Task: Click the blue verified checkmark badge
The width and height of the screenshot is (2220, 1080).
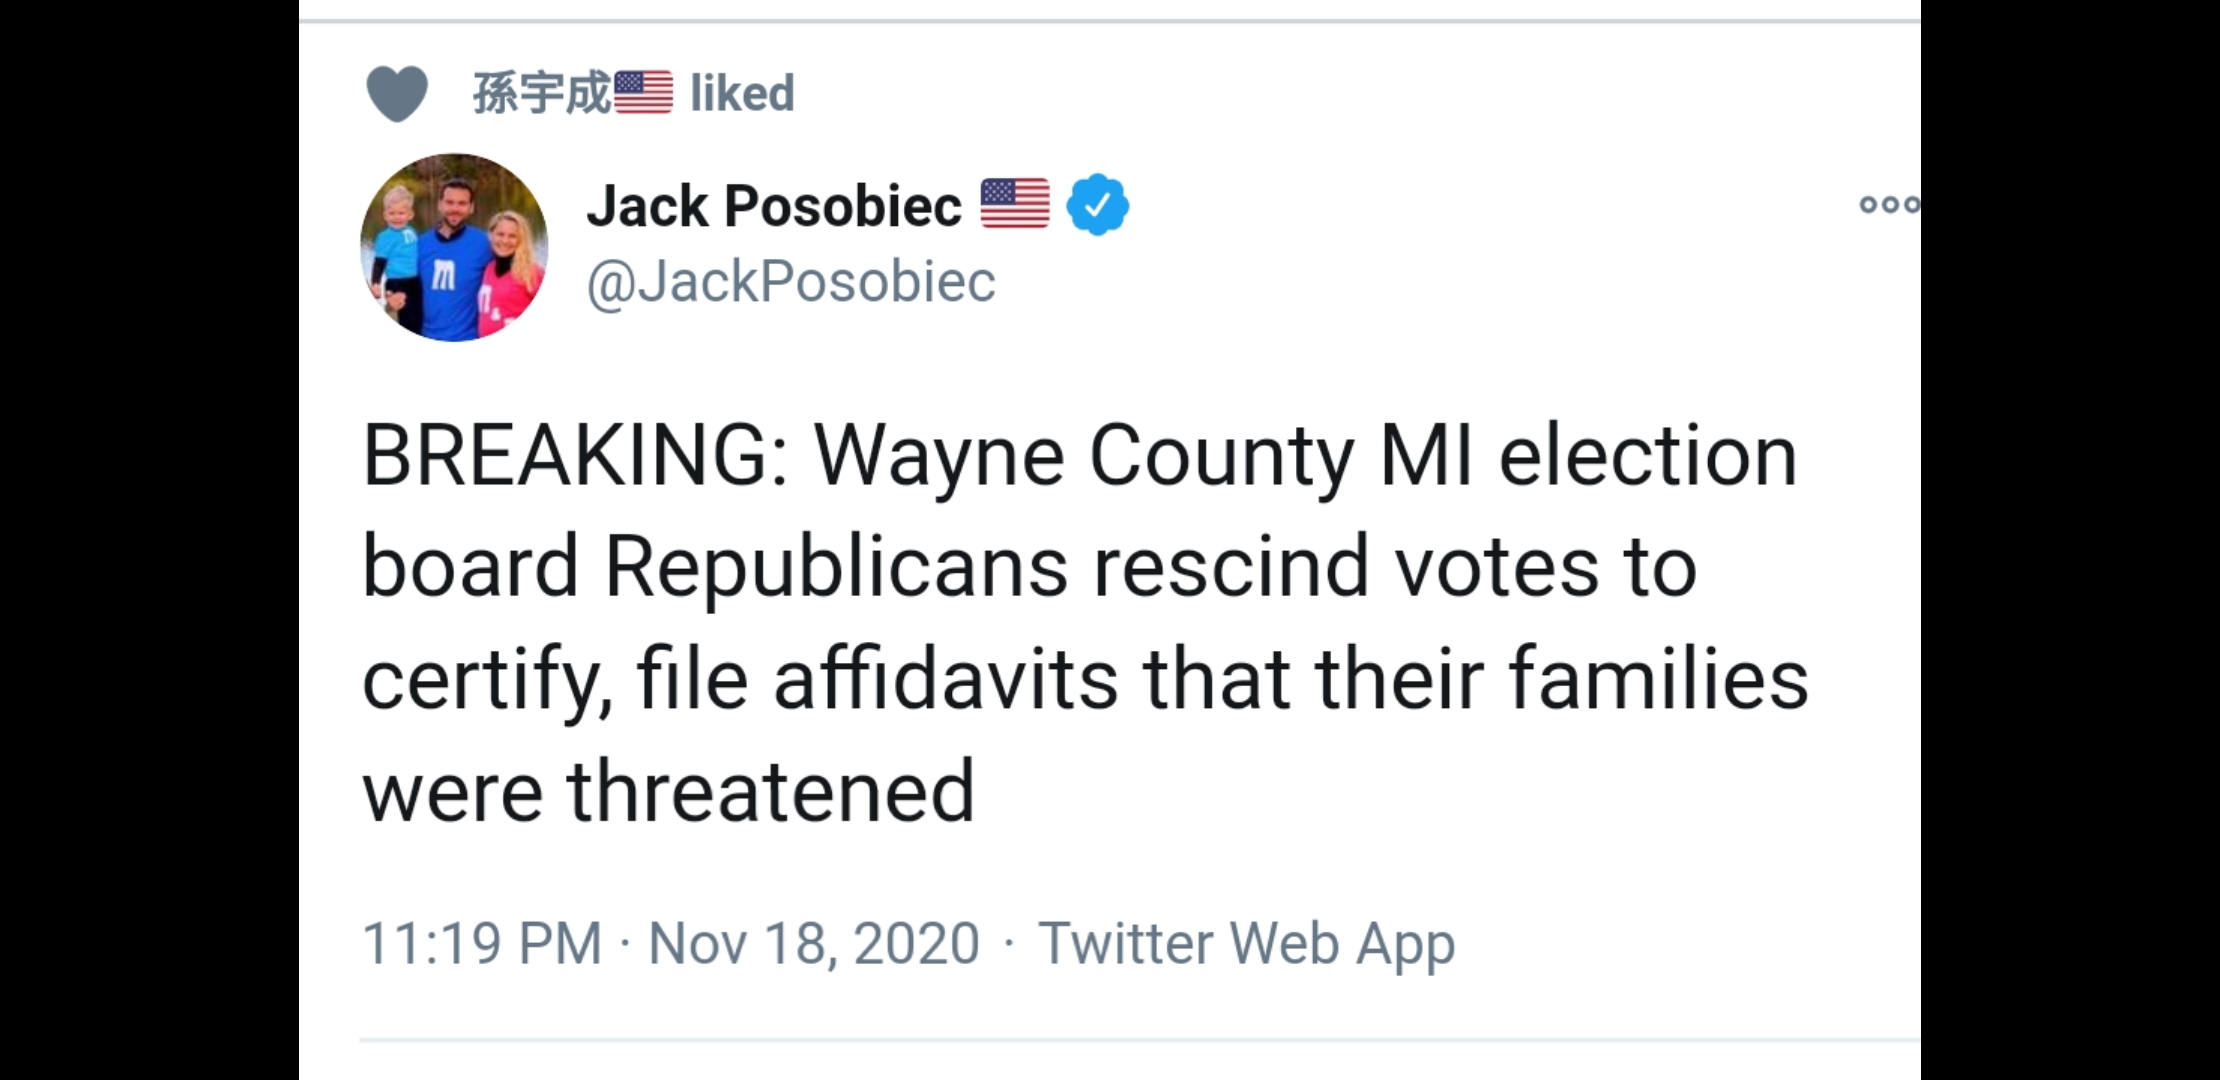Action: (x=1097, y=204)
